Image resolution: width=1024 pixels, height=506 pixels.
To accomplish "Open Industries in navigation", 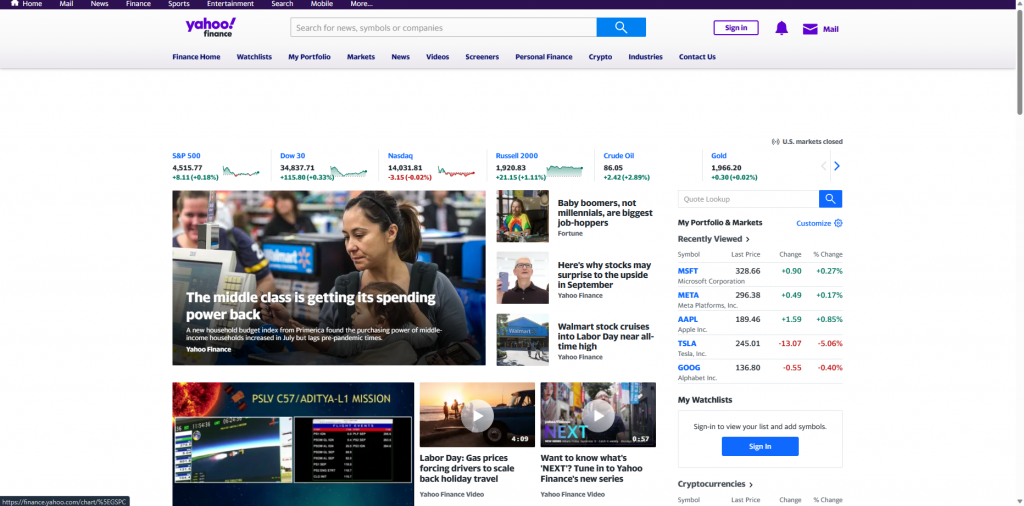I will click(645, 57).
